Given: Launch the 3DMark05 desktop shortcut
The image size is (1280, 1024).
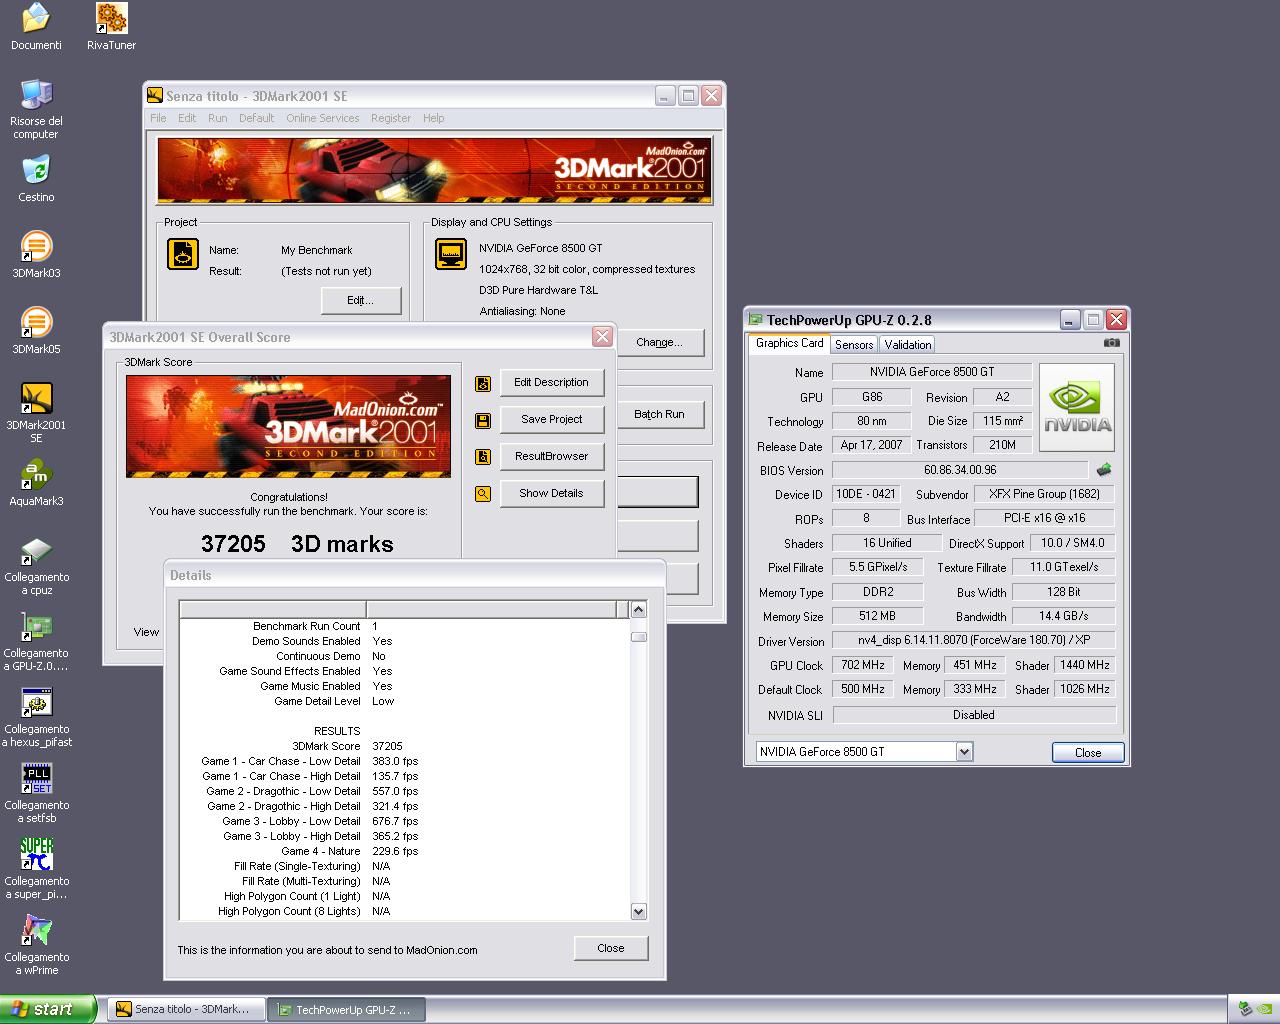Looking at the screenshot, I should 36,329.
